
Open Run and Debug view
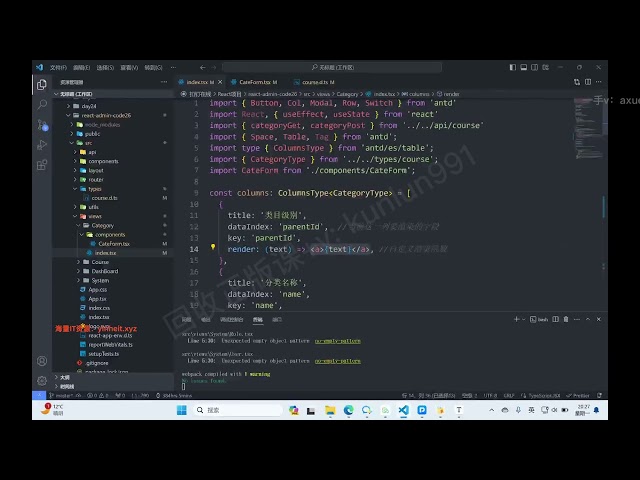pos(42,145)
